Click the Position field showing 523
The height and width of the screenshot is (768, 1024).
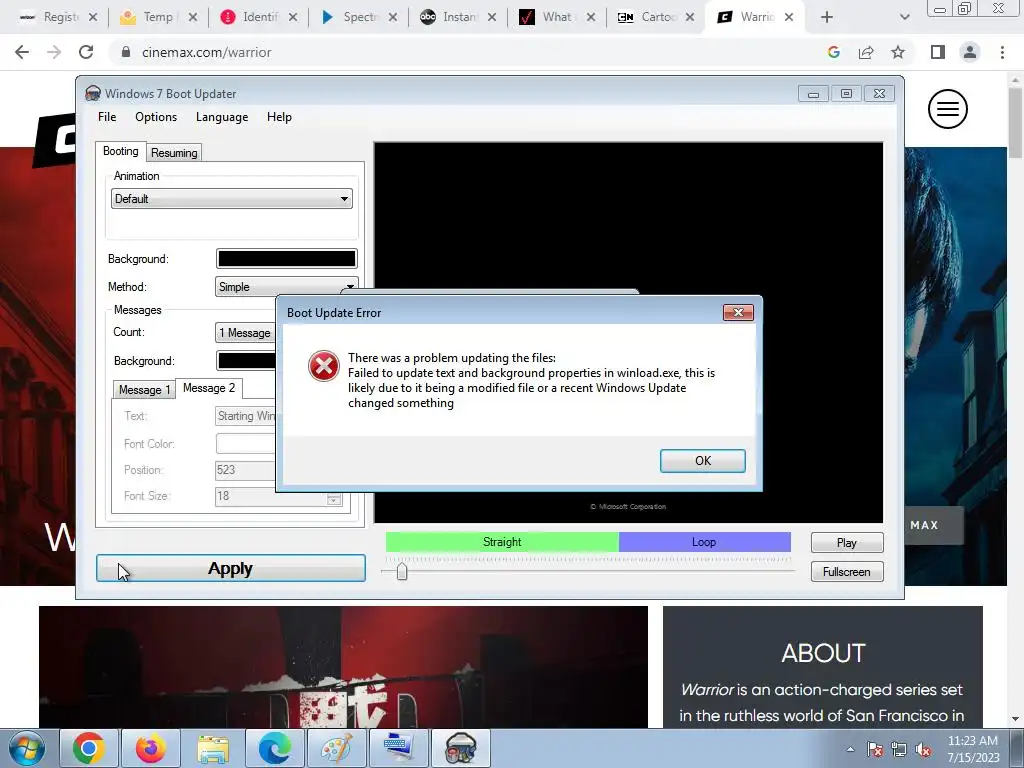point(246,470)
